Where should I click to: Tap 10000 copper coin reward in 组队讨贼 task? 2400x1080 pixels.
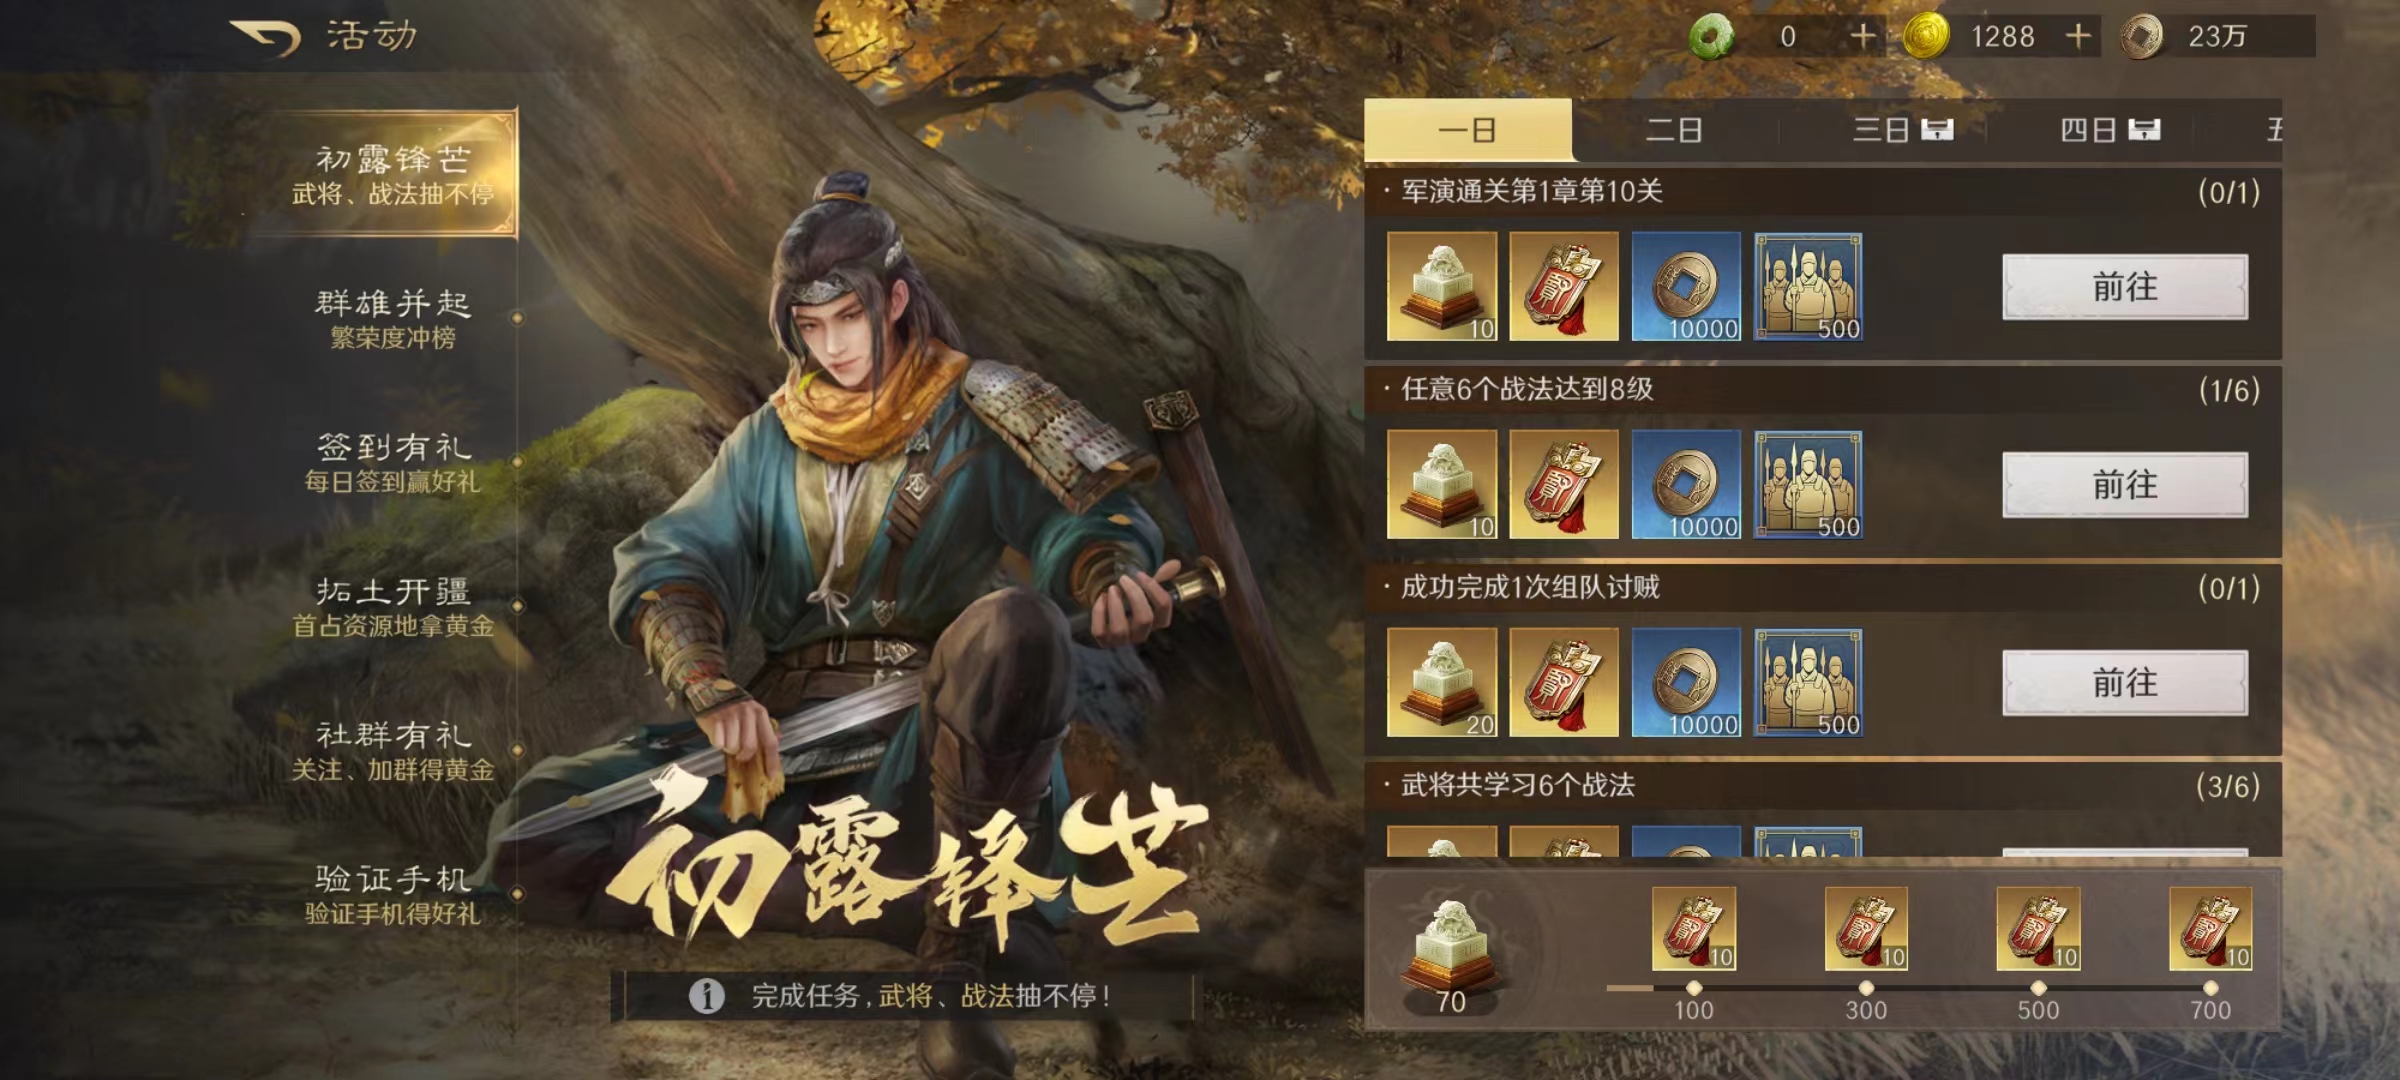point(1686,682)
